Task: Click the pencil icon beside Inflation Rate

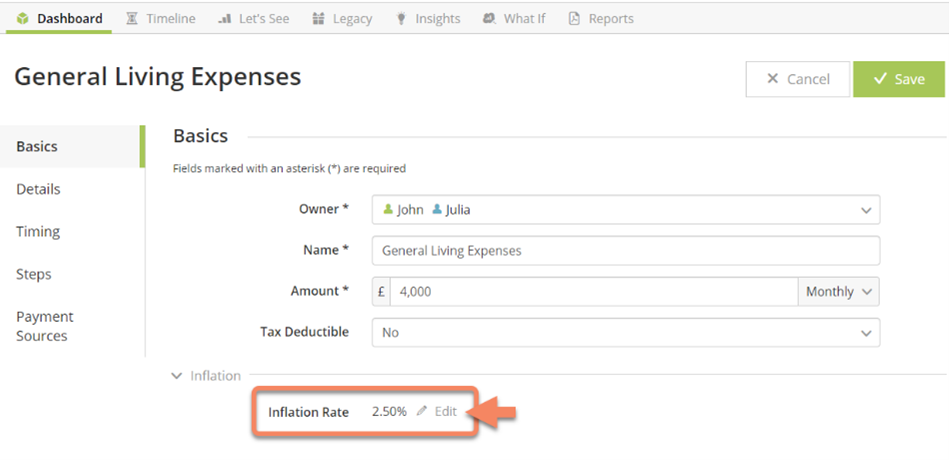Action: click(x=422, y=411)
